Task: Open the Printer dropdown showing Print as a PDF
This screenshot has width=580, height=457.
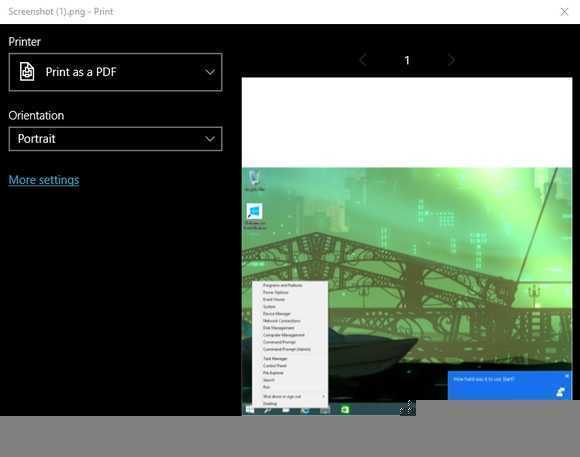Action: (115, 72)
